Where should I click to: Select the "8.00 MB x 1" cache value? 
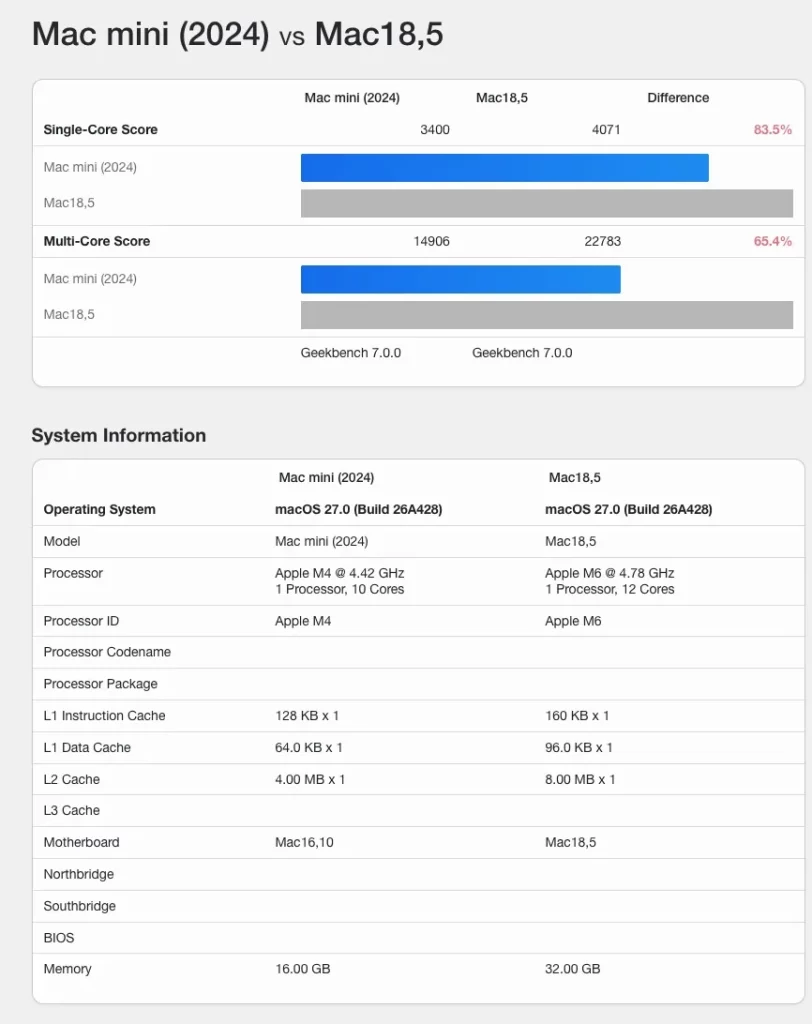click(x=580, y=779)
